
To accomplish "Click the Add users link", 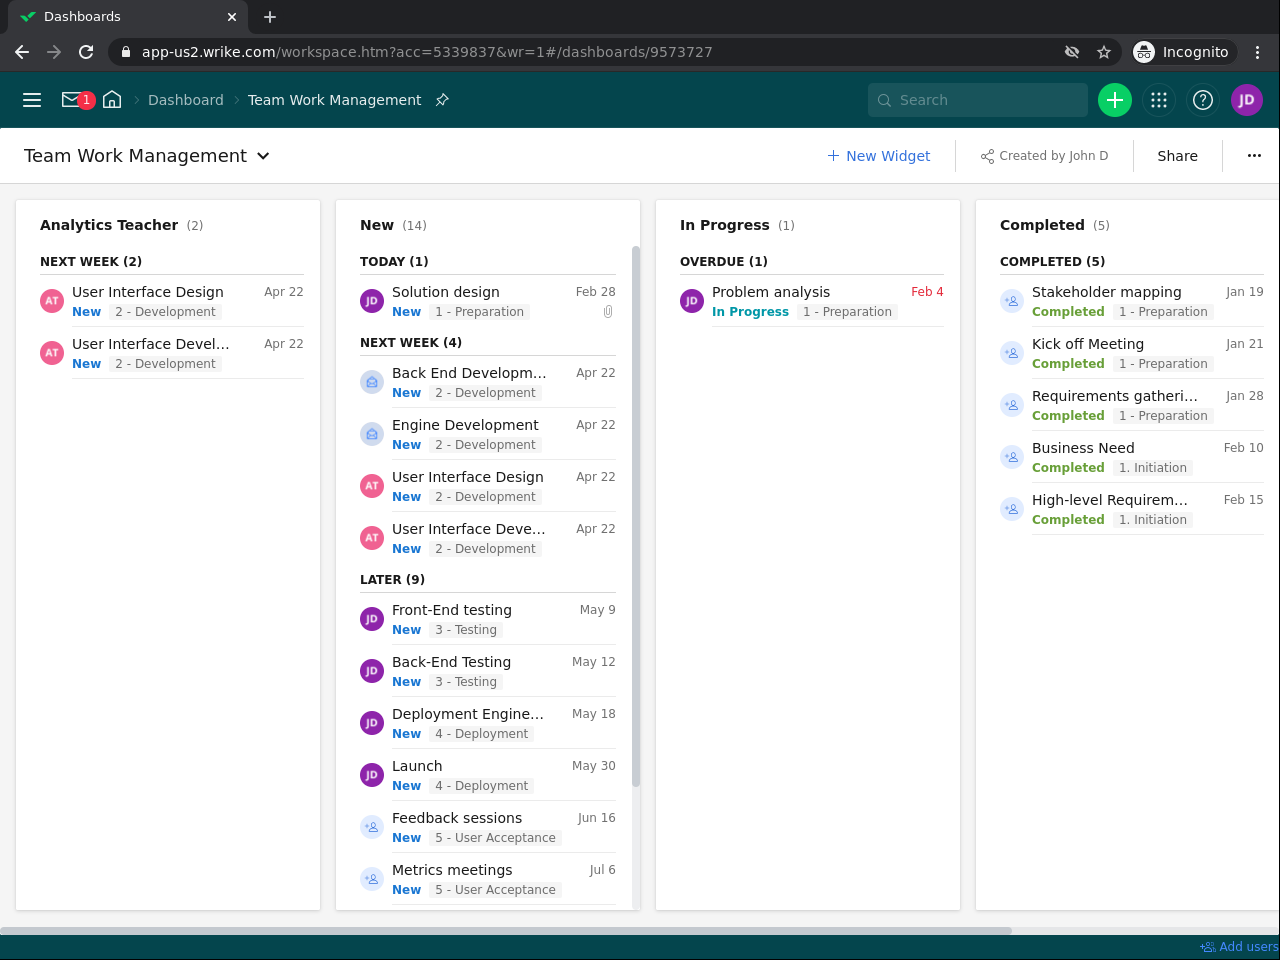I will click(x=1239, y=947).
